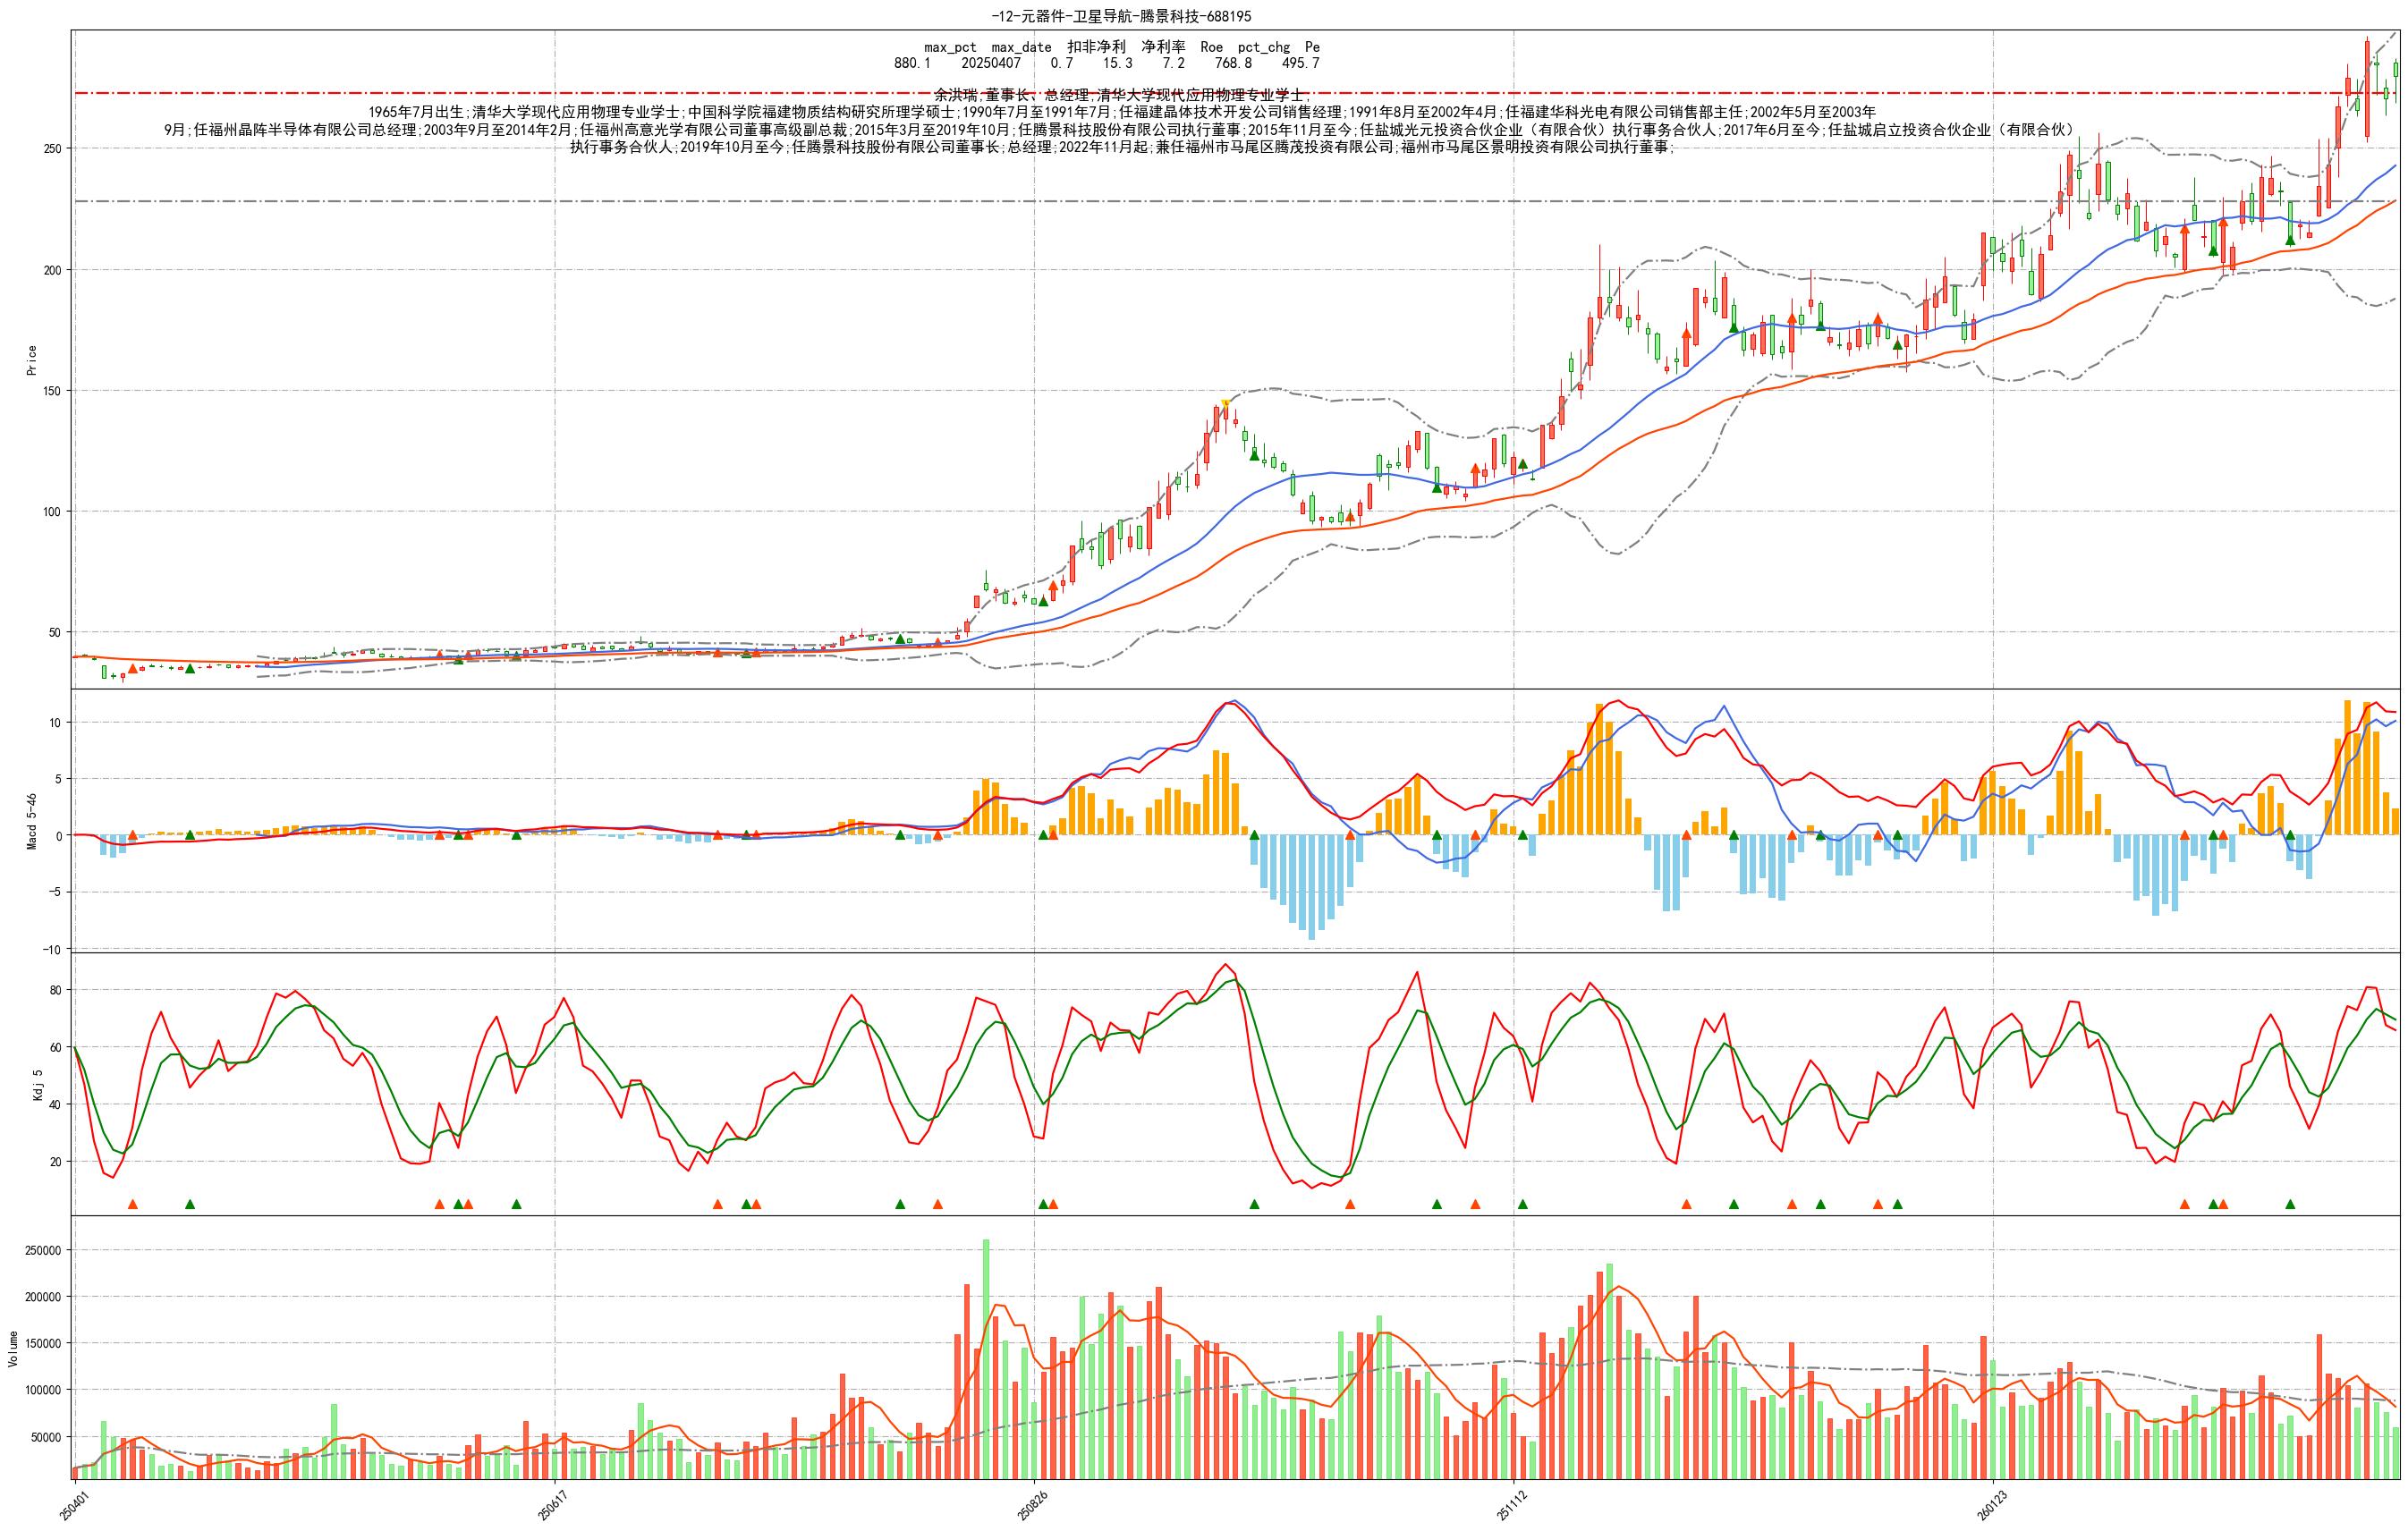Image resolution: width=2408 pixels, height=1531 pixels.
Task: Click the 250 price tick label
Action: coord(51,149)
